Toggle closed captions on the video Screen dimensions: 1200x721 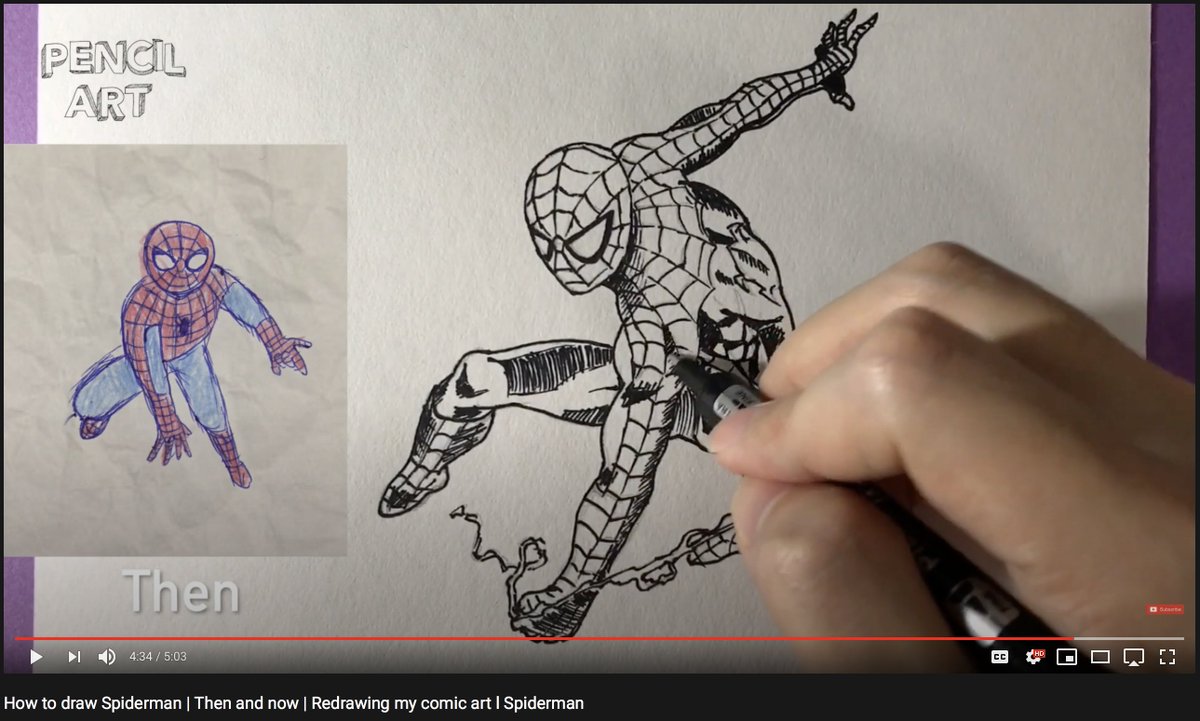(x=1000, y=657)
